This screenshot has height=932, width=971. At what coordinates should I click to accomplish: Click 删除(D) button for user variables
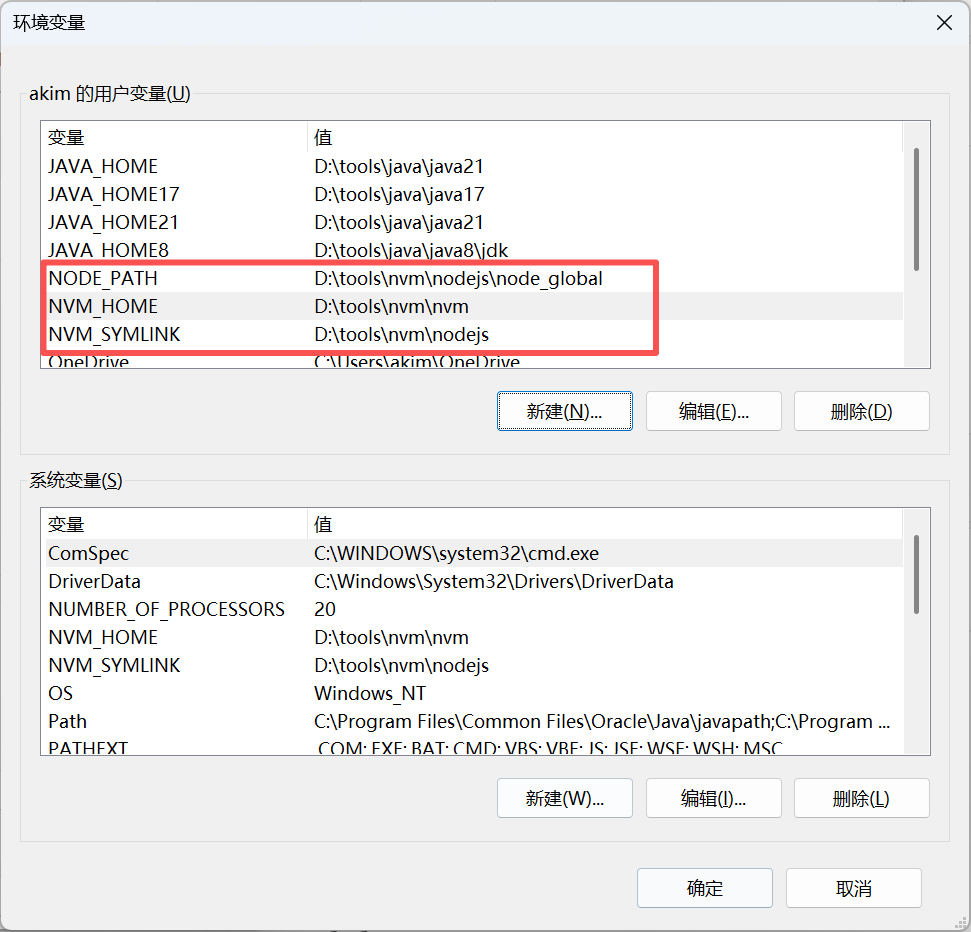861,411
